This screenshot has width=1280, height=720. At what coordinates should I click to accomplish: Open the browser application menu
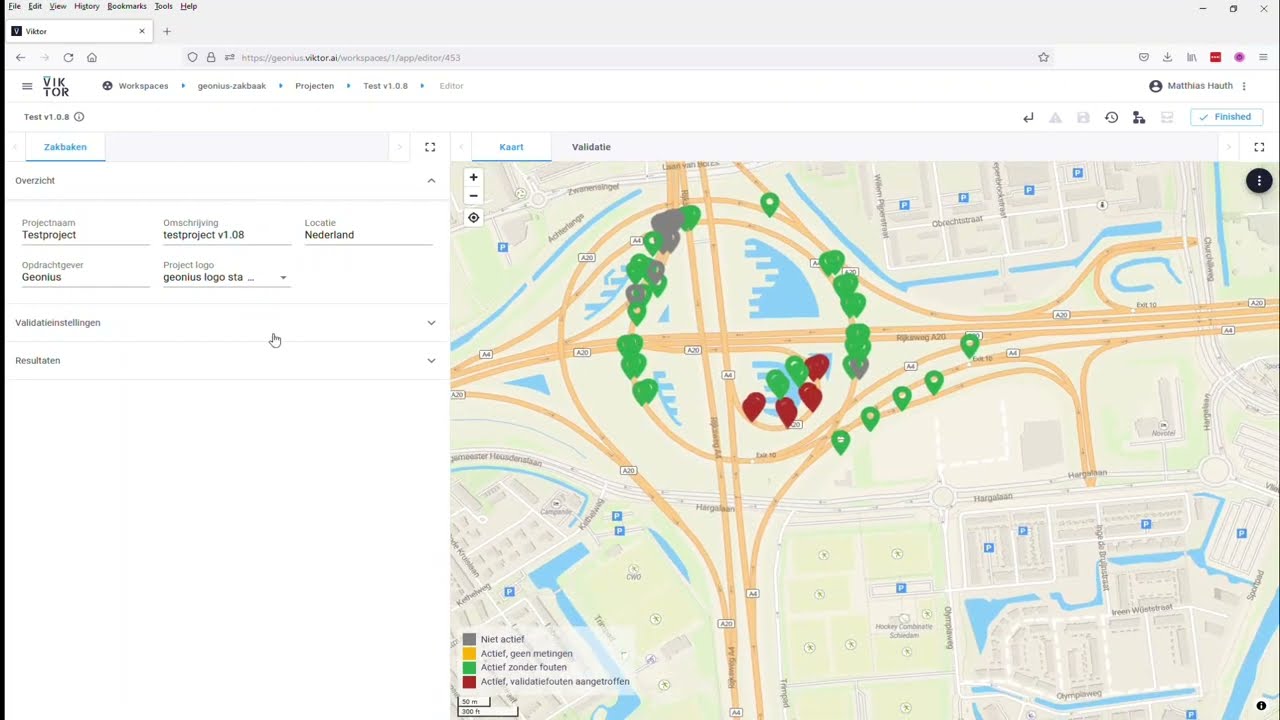[1263, 58]
